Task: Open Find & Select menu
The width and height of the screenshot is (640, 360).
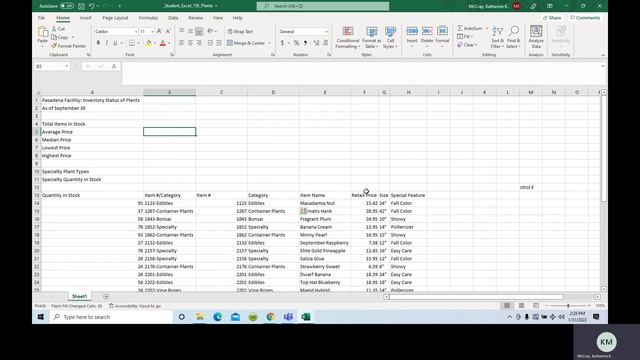Action: pyautogui.click(x=513, y=37)
